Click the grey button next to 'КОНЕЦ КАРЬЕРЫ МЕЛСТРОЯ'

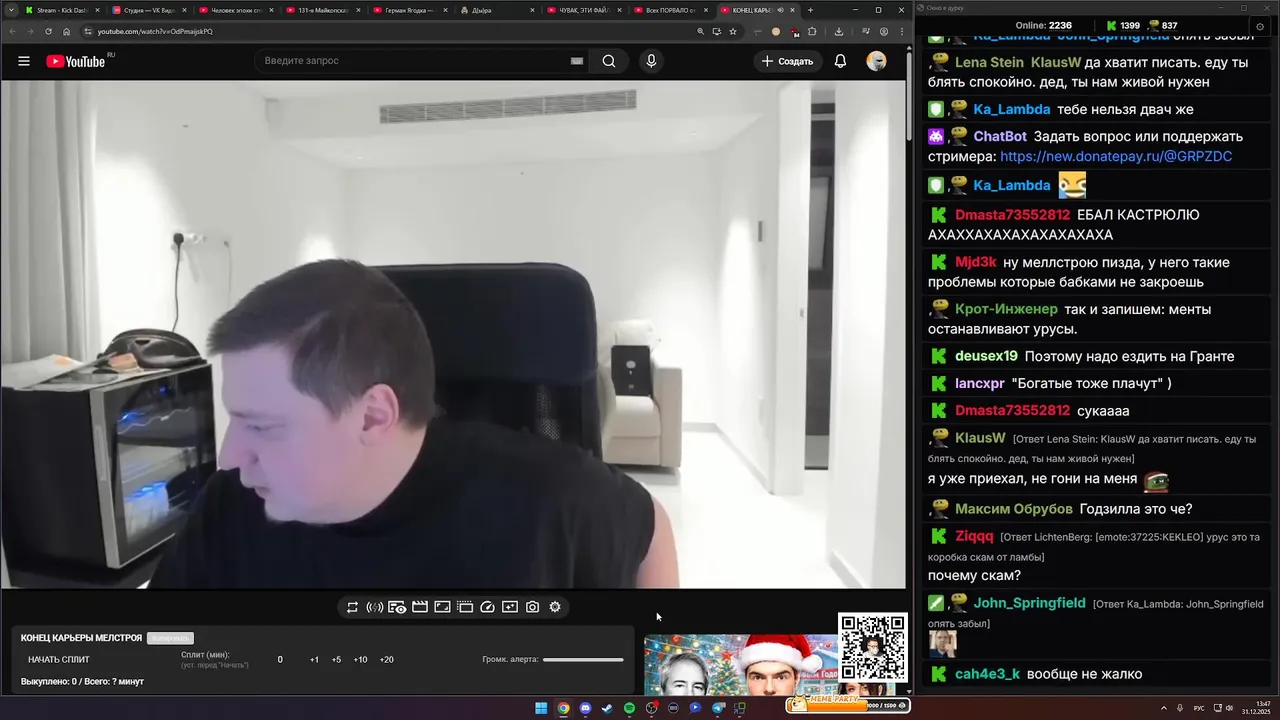tap(170, 638)
